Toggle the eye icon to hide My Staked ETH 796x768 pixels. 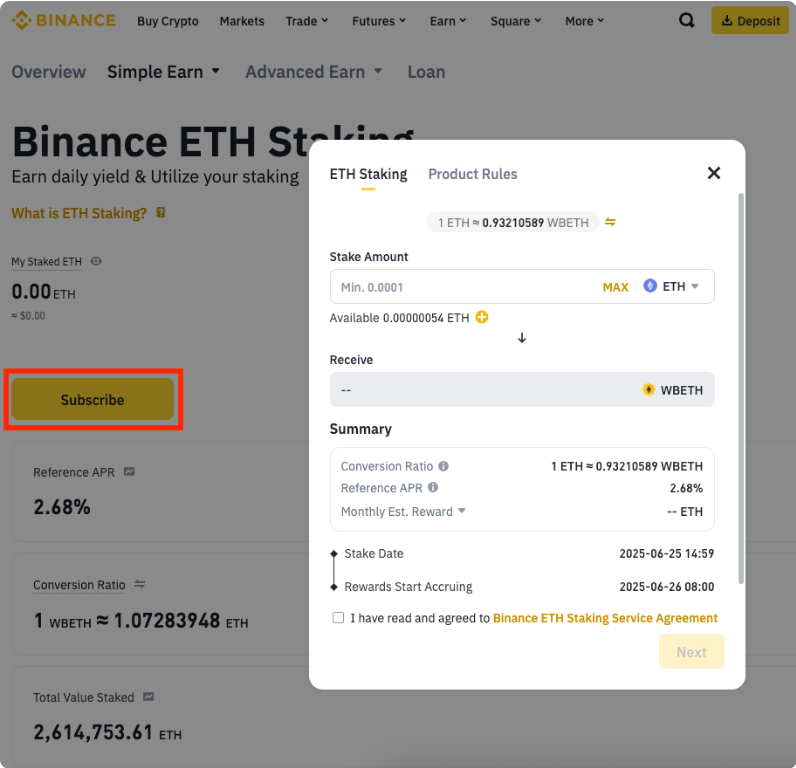[96, 262]
